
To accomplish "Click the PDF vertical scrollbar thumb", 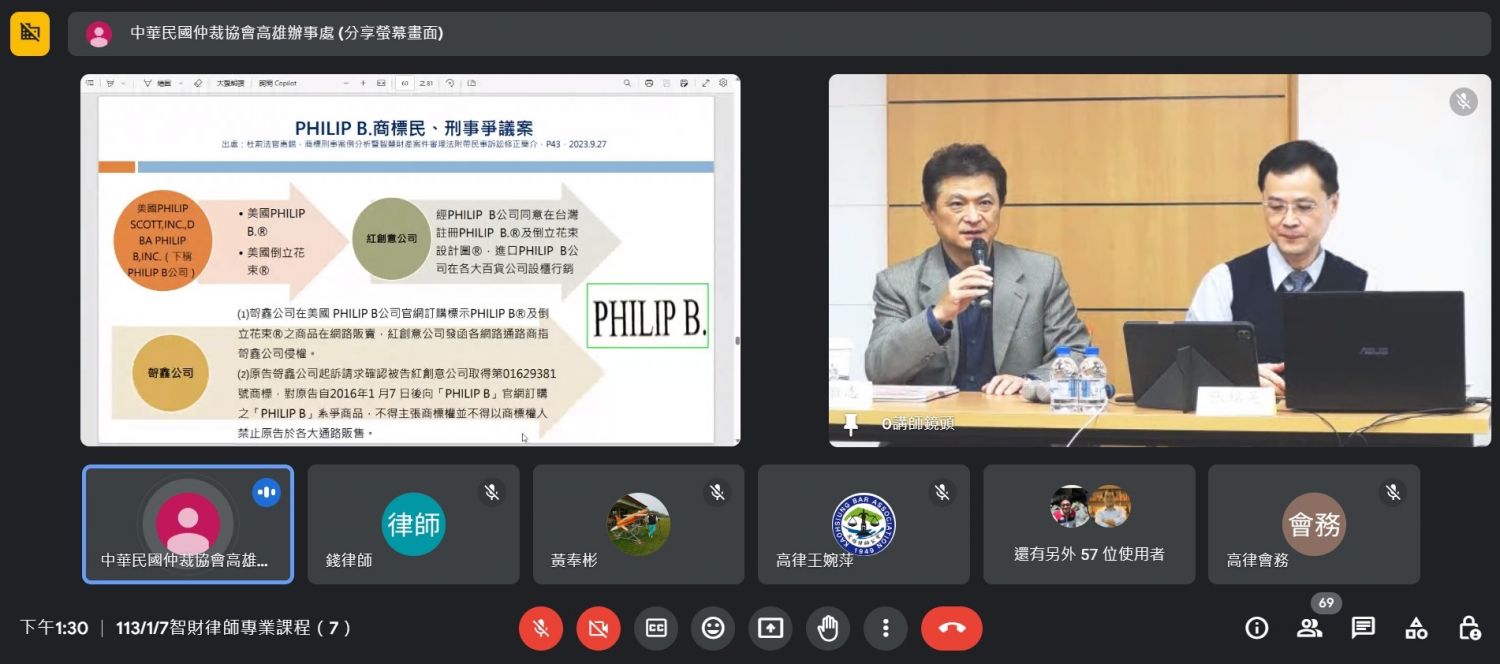I will coord(737,340).
